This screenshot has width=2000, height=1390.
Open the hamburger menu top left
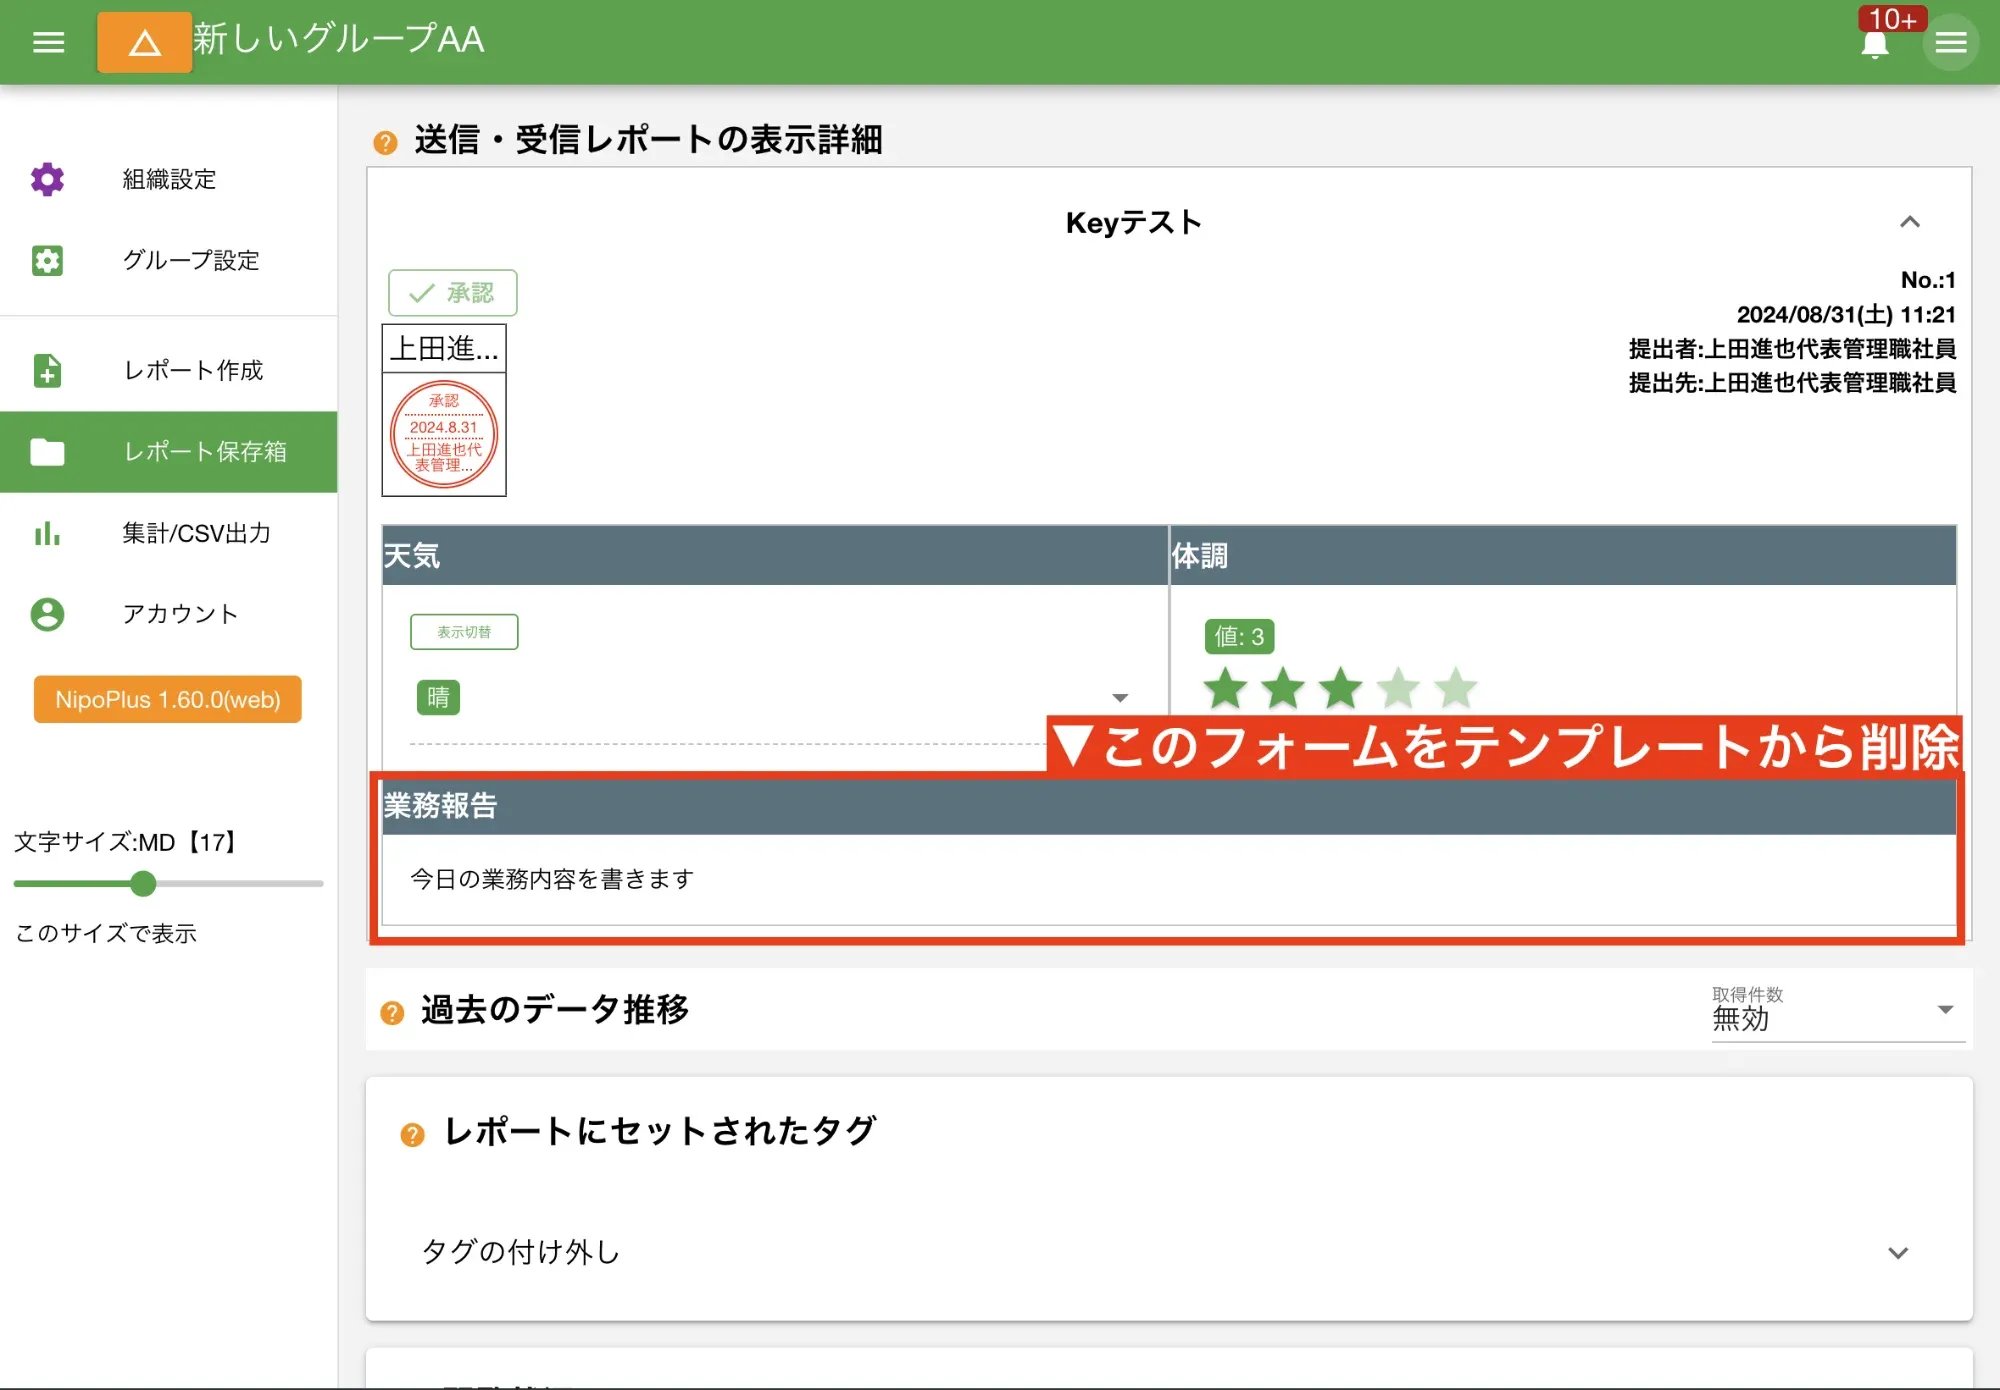point(48,42)
